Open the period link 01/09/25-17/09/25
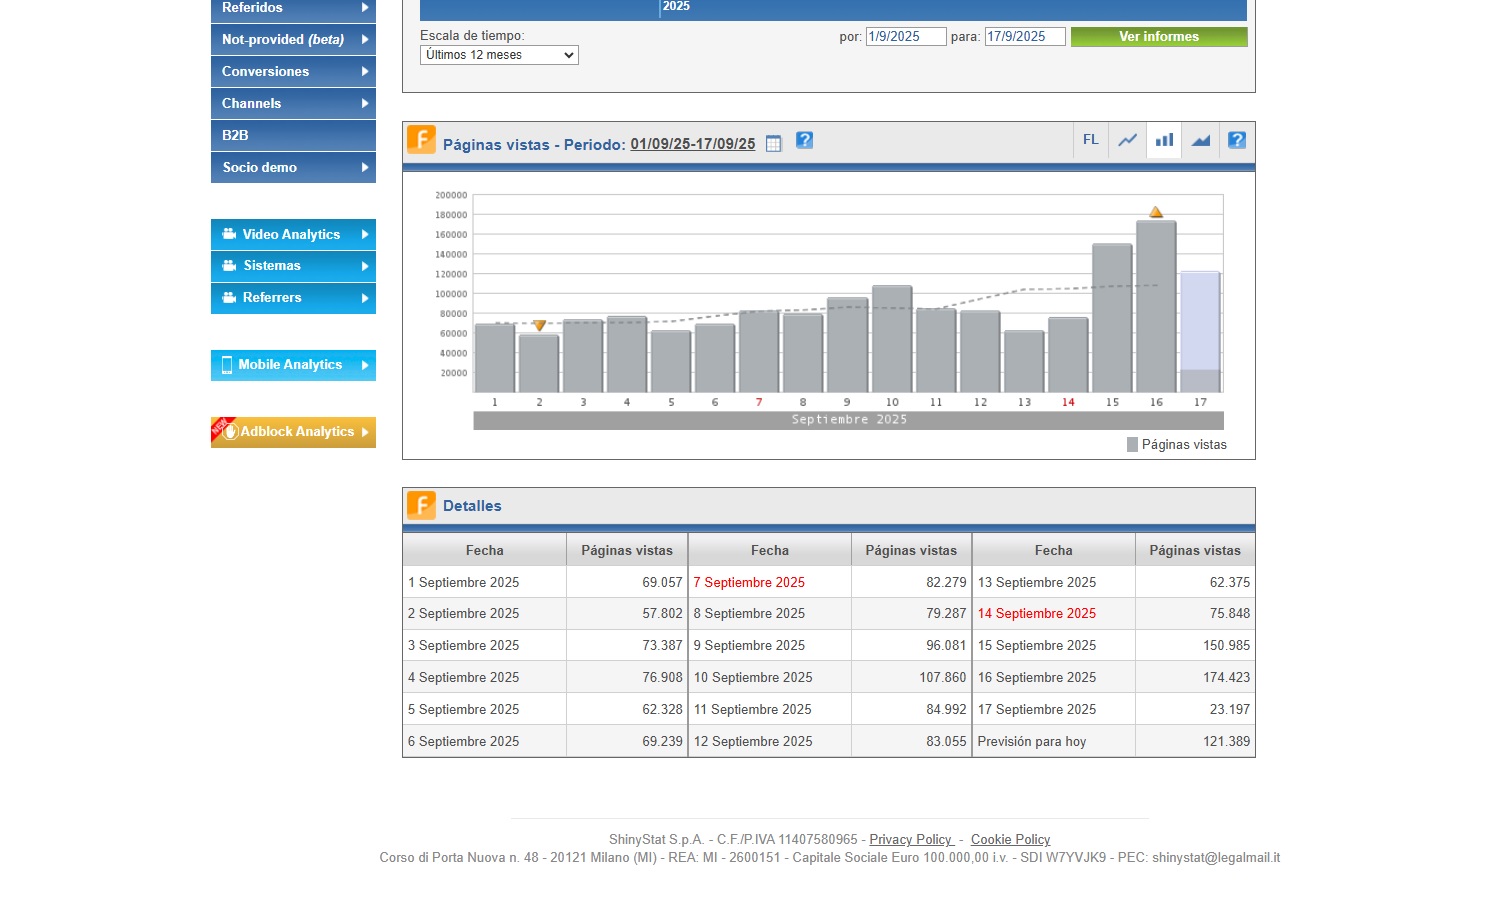Screen dimensions: 1493x901 (692, 144)
